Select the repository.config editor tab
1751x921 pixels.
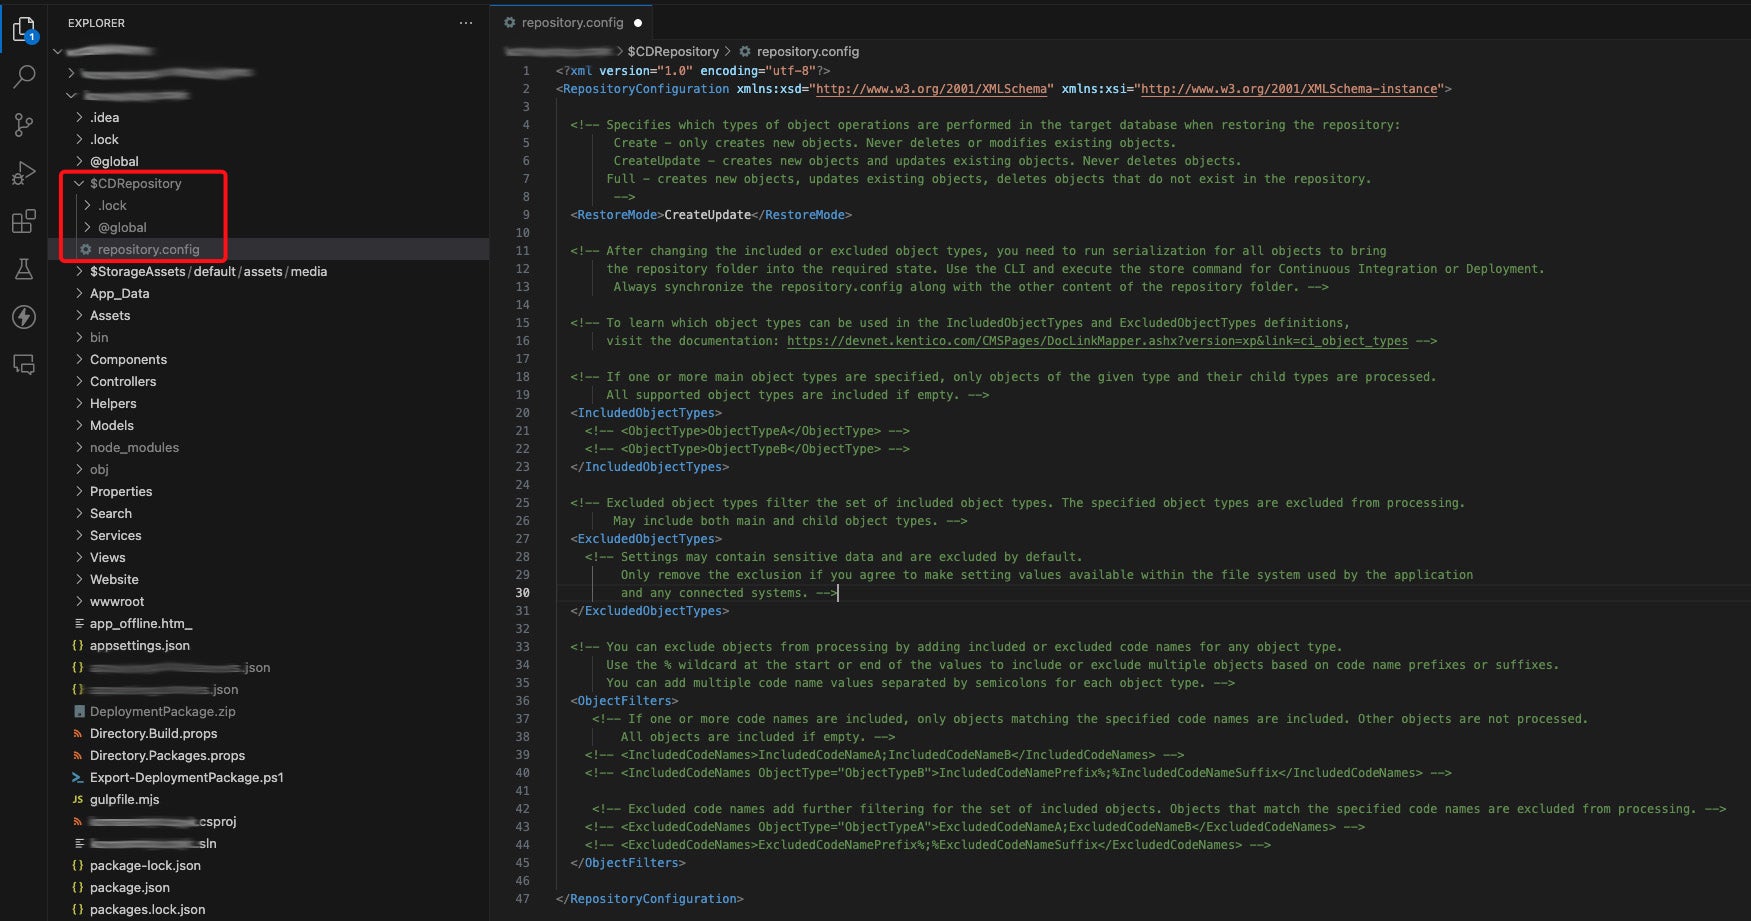(x=571, y=23)
